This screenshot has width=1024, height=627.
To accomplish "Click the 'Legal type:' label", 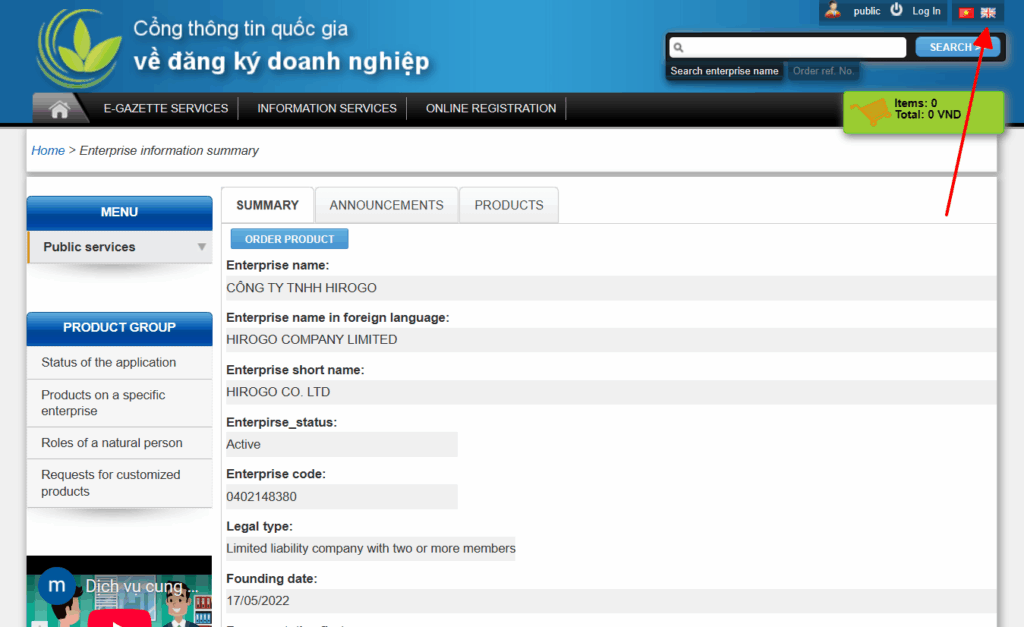I will point(259,526).
